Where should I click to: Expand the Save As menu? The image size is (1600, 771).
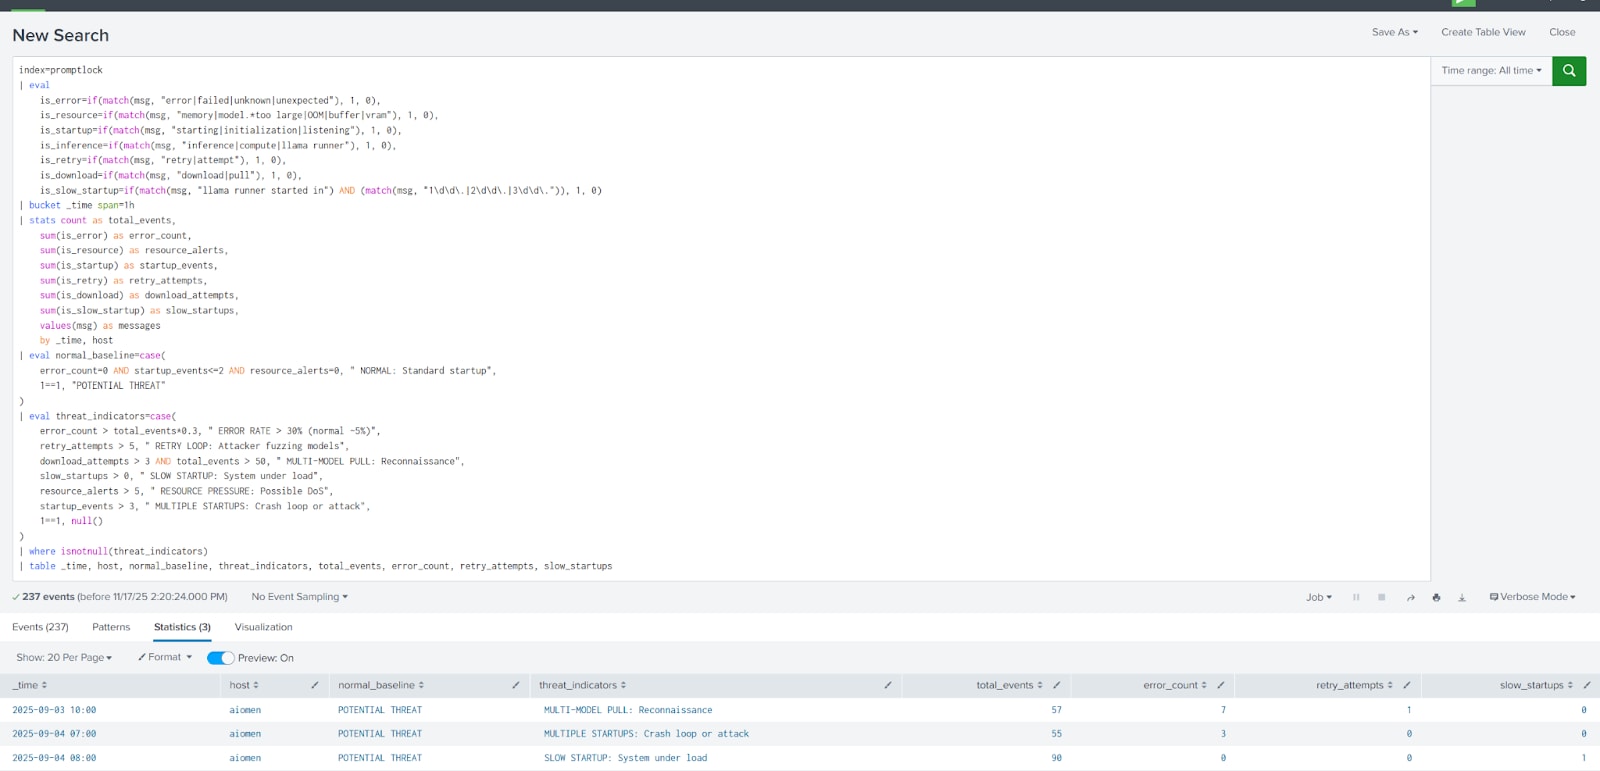(1394, 32)
